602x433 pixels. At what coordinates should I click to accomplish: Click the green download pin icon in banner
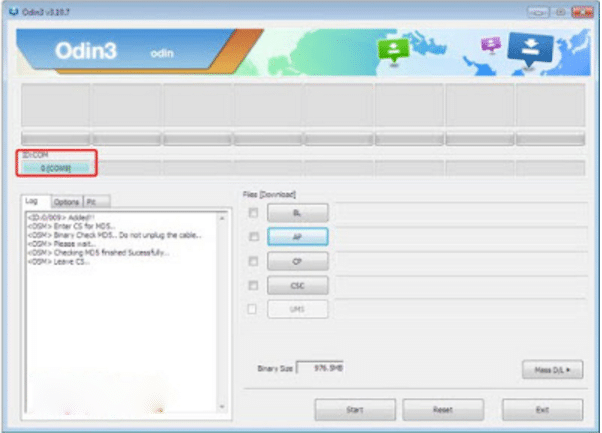[393, 51]
